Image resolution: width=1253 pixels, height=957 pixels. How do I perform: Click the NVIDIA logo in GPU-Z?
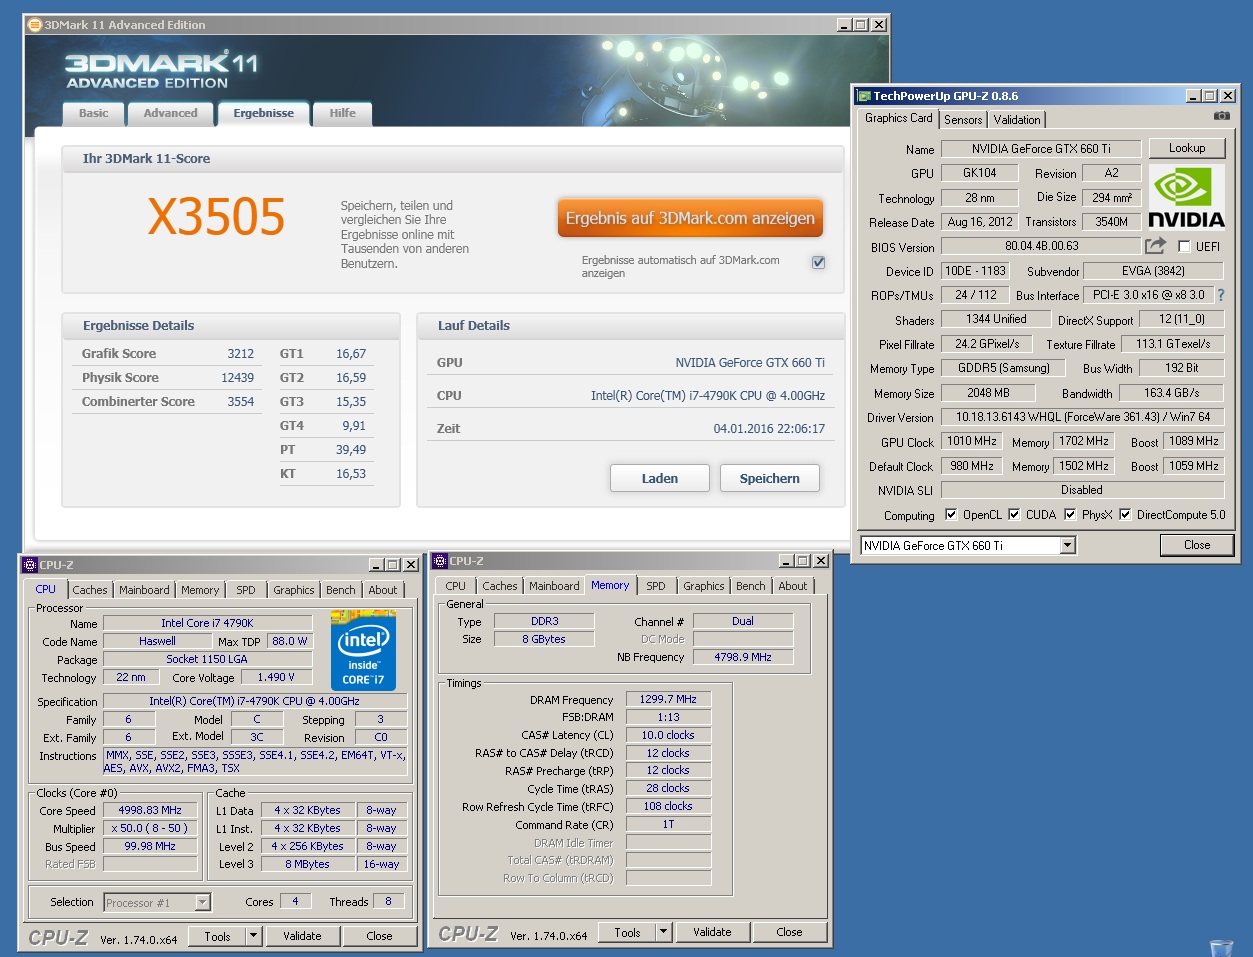pos(1186,197)
